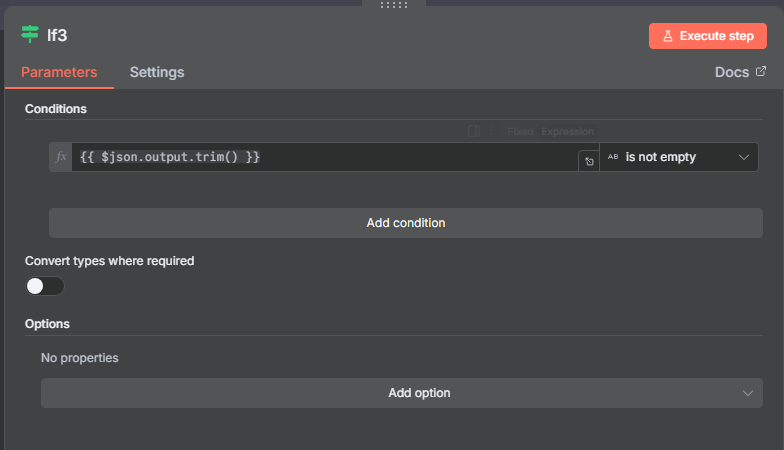The image size is (784, 450).
Task: Click the AB string type icon
Action: pyautogui.click(x=613, y=157)
